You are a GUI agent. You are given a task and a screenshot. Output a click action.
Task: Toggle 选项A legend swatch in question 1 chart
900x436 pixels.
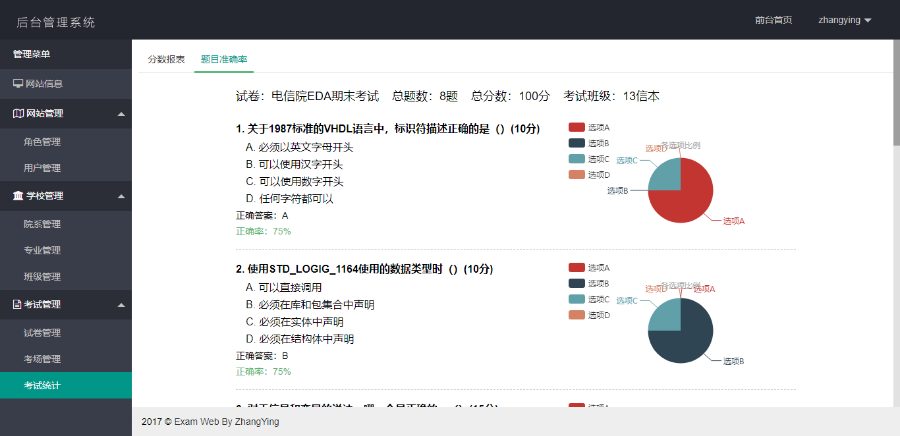(576, 127)
